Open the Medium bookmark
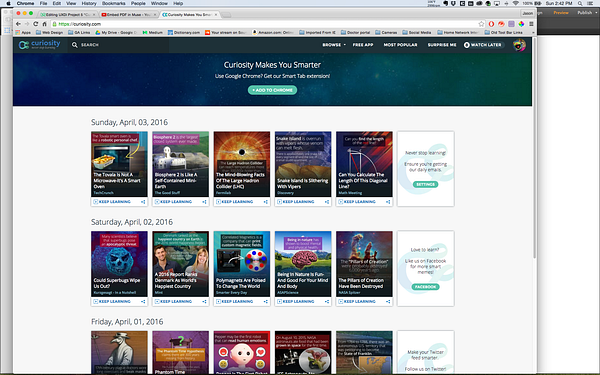 [153, 33]
